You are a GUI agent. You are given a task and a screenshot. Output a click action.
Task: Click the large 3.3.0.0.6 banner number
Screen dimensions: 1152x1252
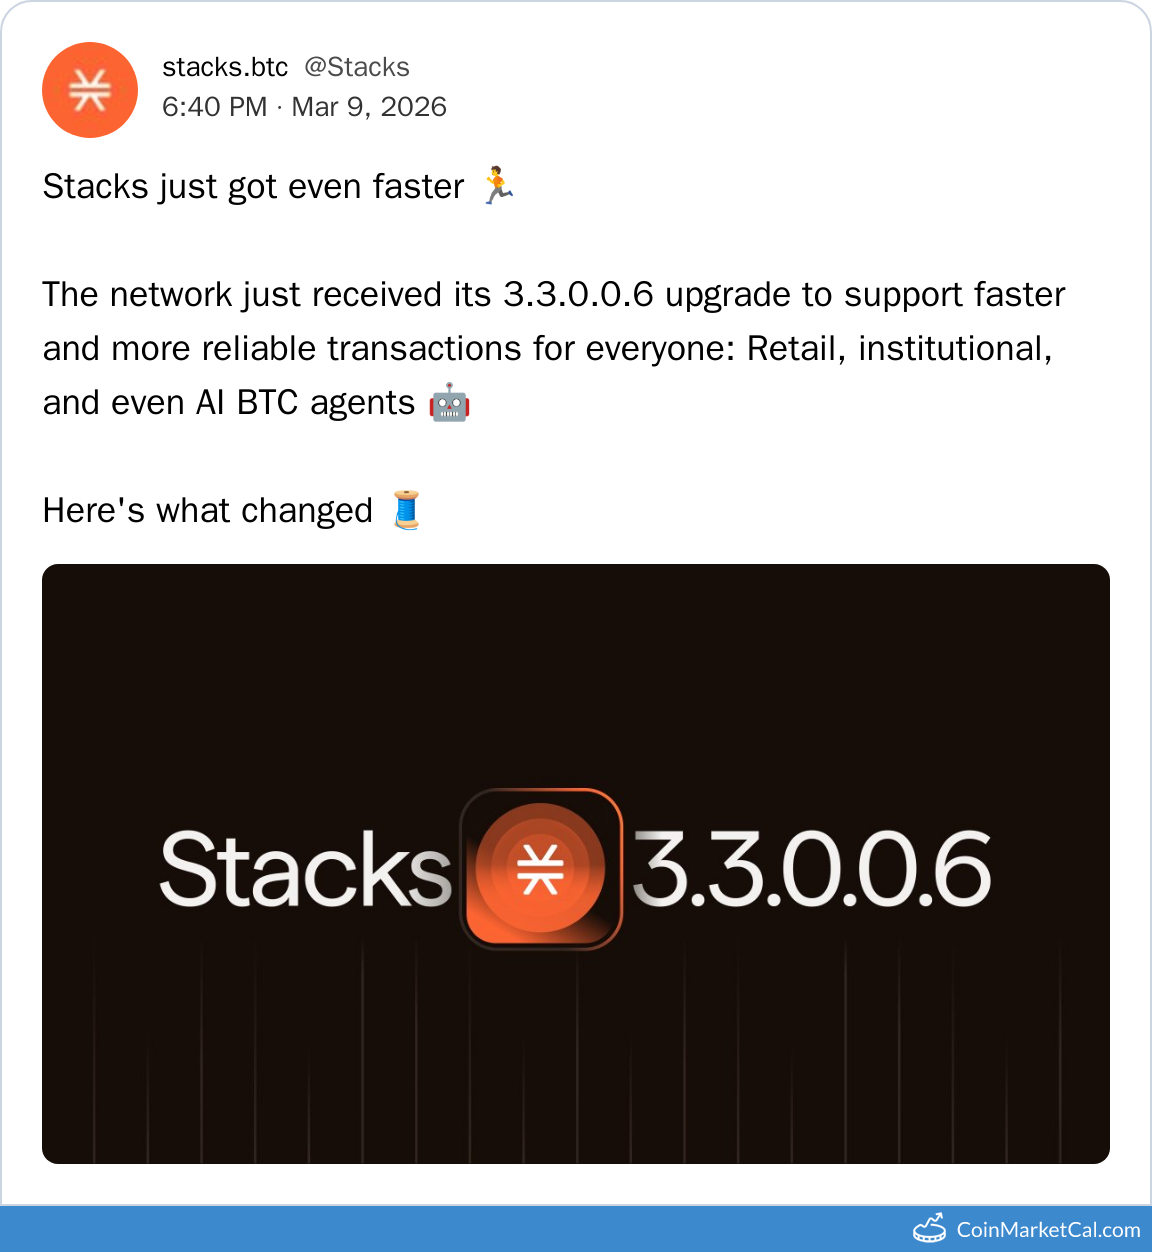(x=811, y=870)
